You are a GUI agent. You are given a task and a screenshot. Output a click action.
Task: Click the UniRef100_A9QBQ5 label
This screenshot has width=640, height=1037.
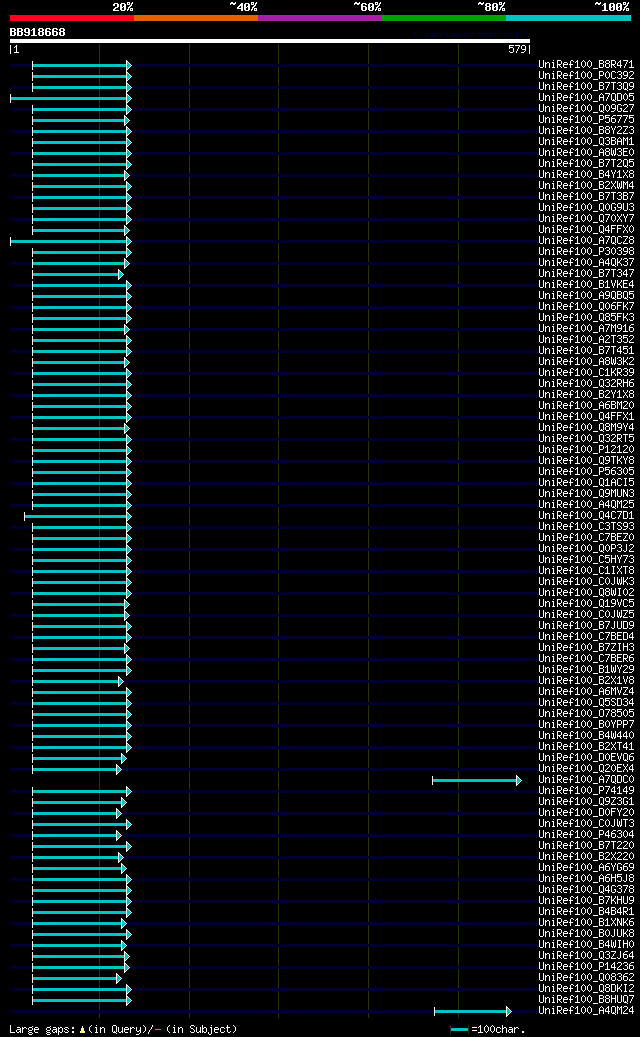(586, 296)
